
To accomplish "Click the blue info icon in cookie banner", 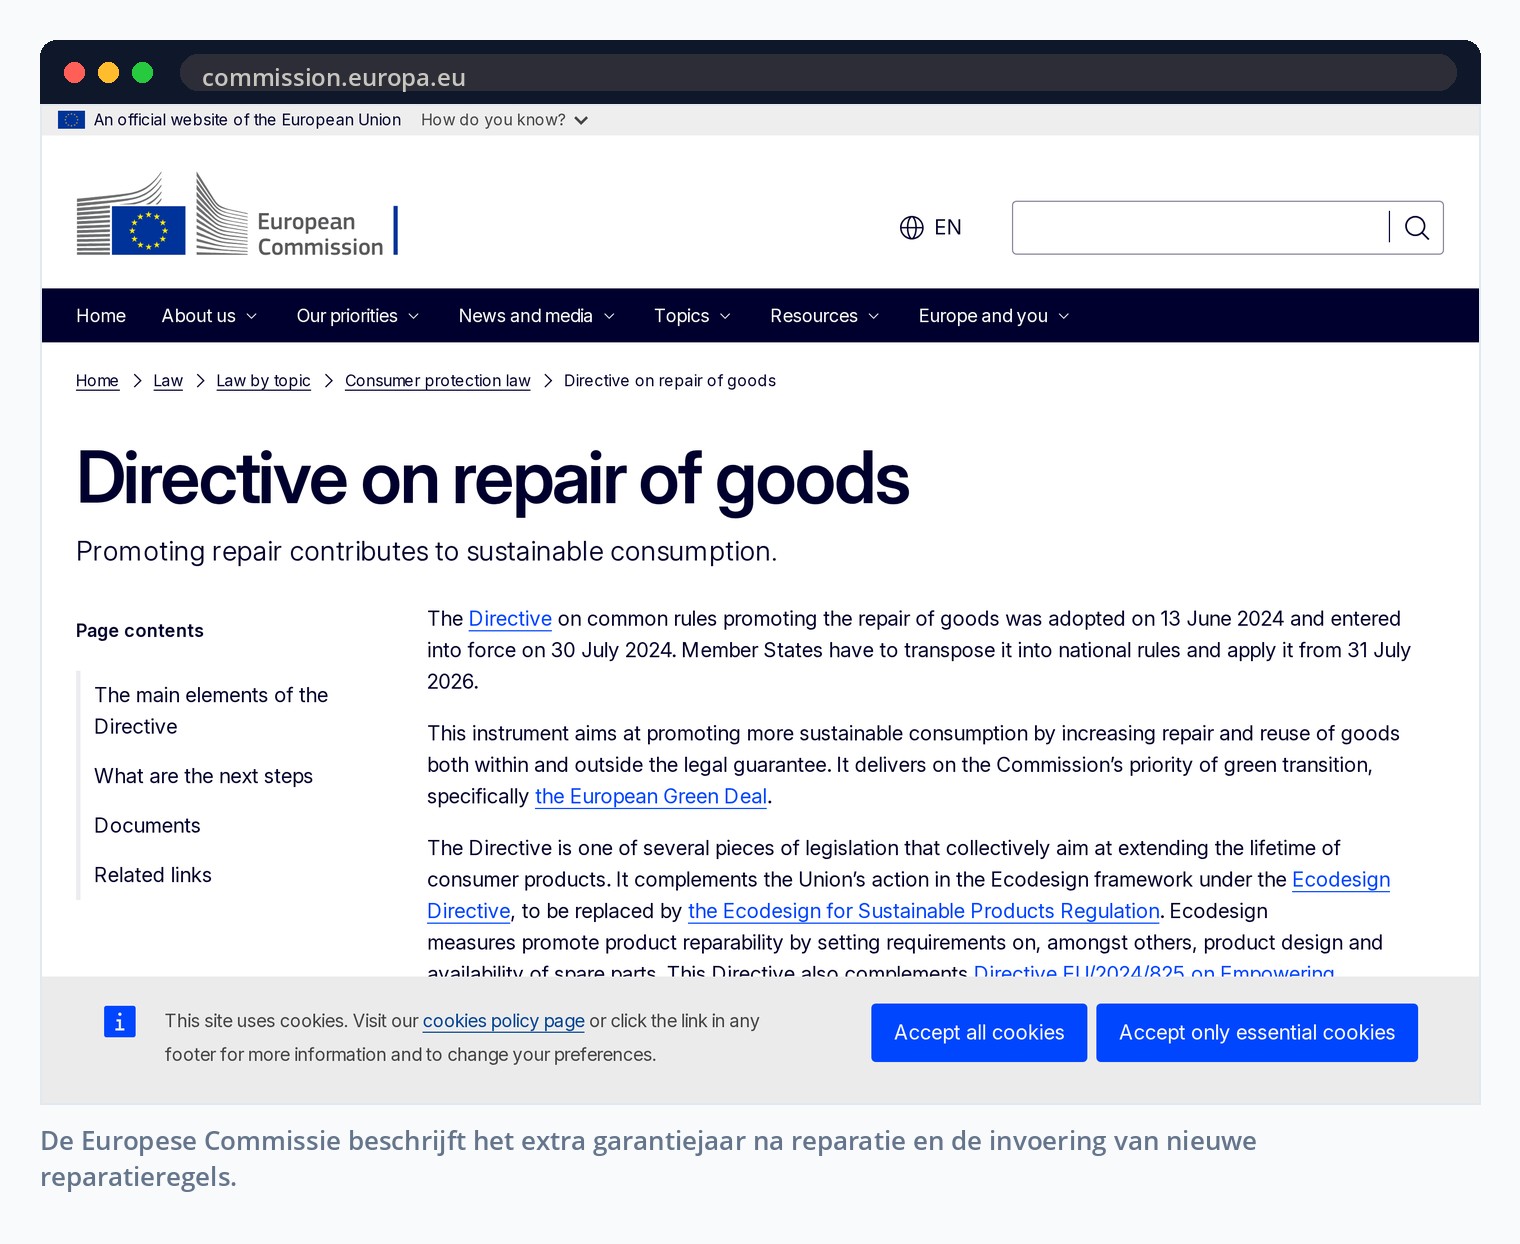I will pyautogui.click(x=120, y=1022).
